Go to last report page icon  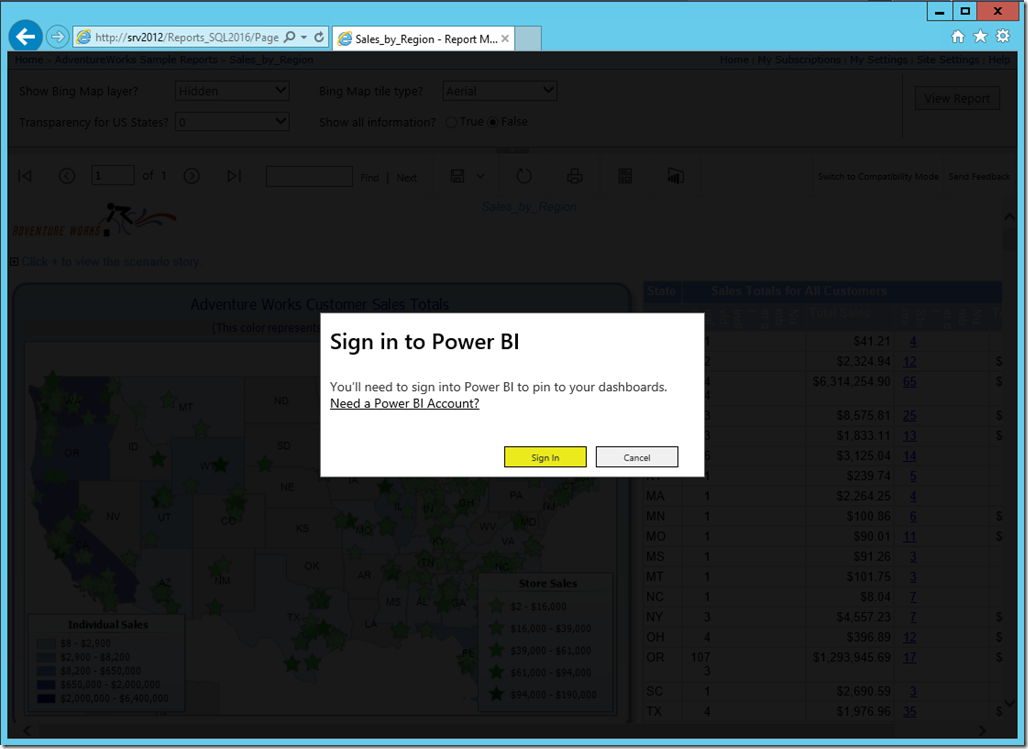(234, 176)
